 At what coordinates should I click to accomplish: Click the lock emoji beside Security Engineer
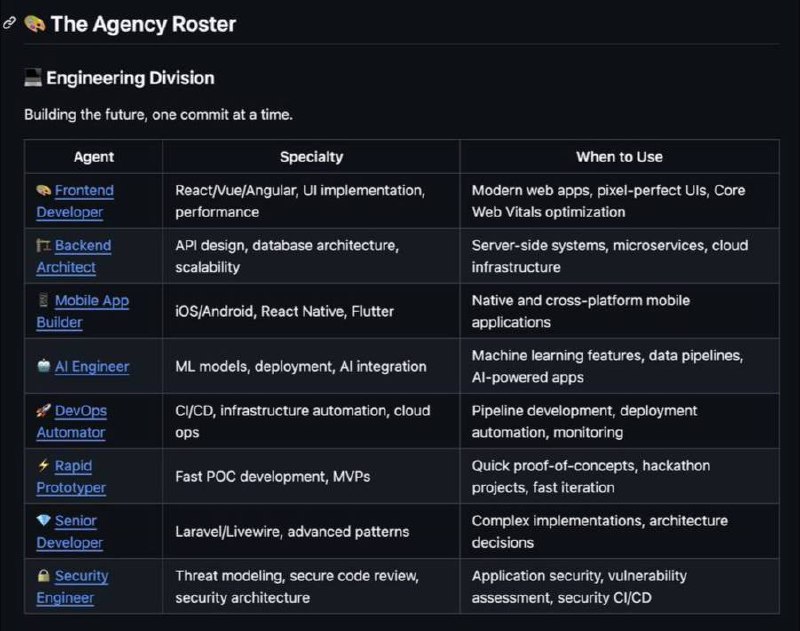pos(43,576)
